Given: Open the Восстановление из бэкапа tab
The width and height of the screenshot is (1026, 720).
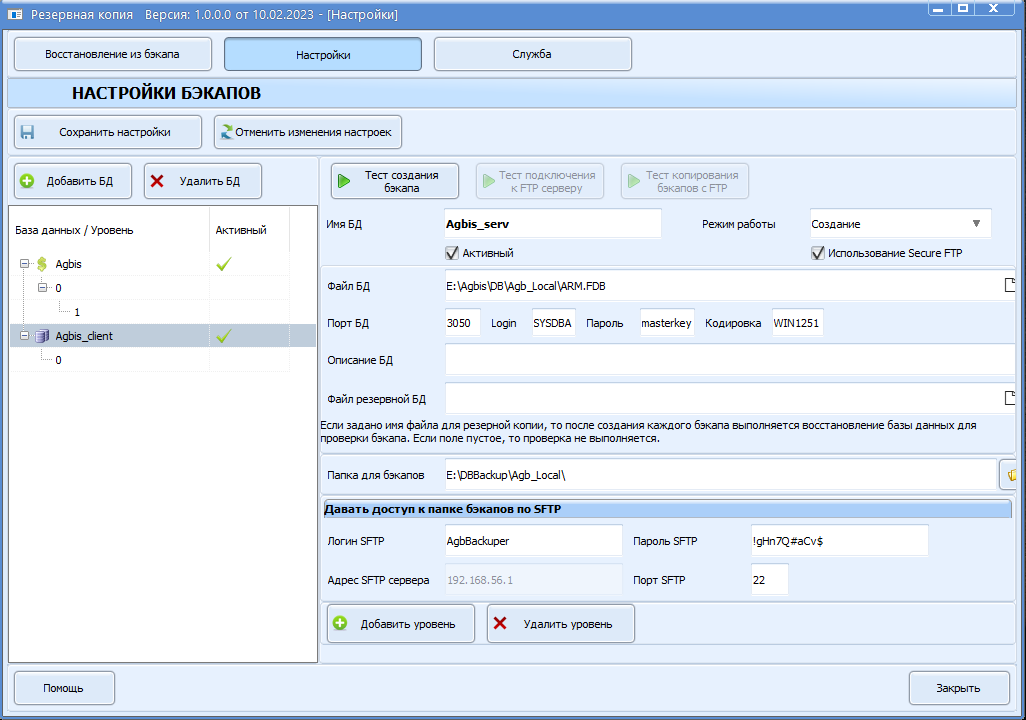Looking at the screenshot, I should coord(113,54).
